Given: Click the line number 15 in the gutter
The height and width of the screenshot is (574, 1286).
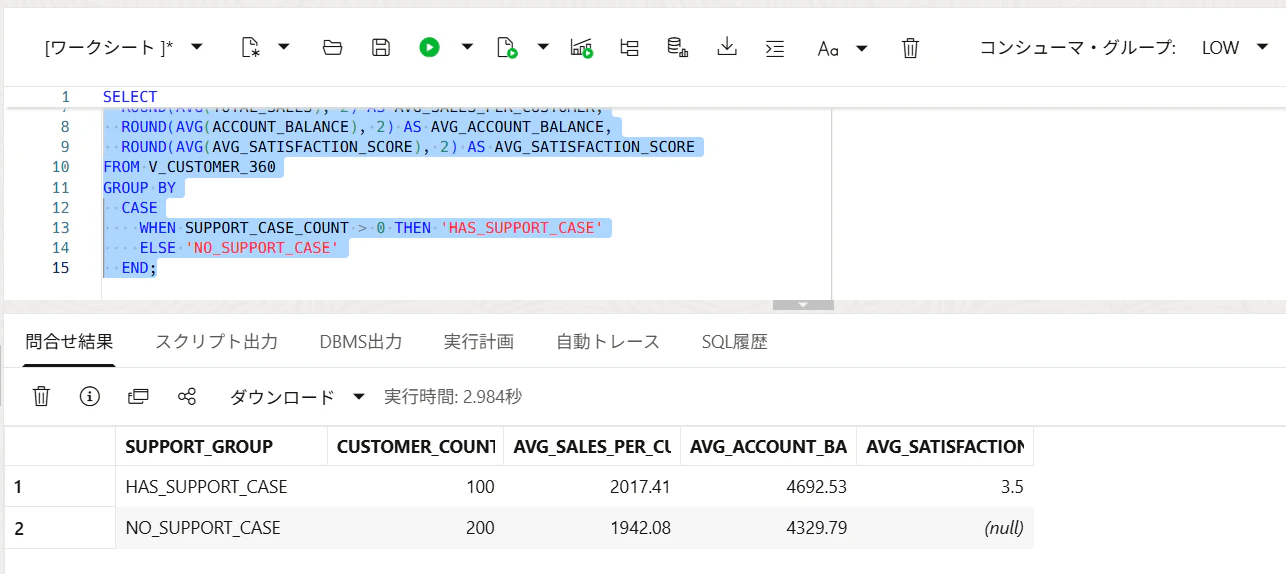Looking at the screenshot, I should (x=60, y=267).
